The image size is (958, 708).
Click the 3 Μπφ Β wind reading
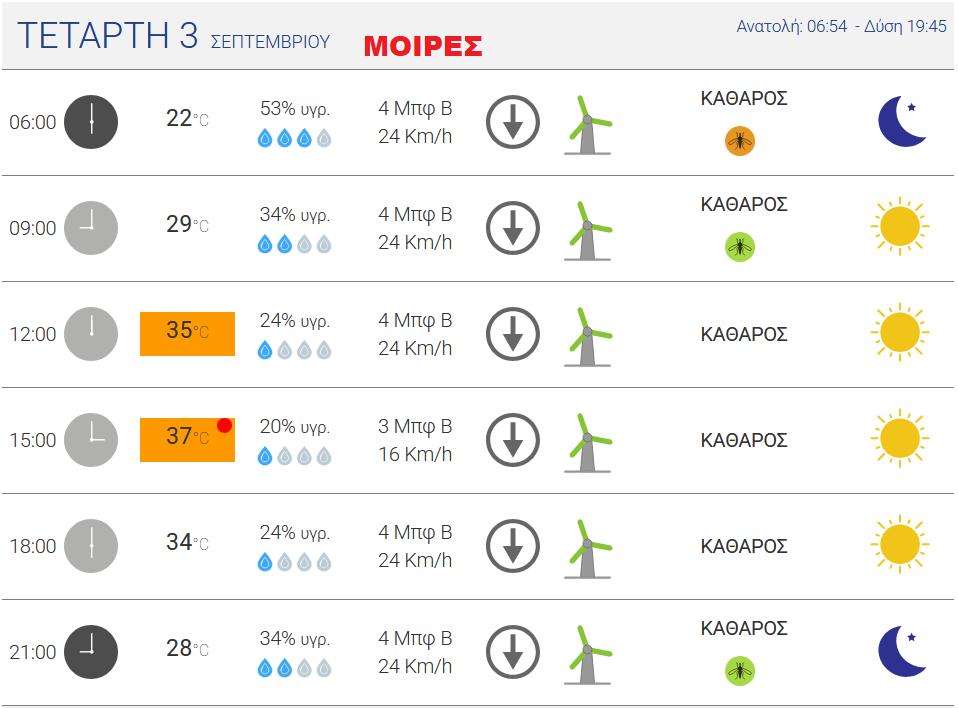[415, 426]
